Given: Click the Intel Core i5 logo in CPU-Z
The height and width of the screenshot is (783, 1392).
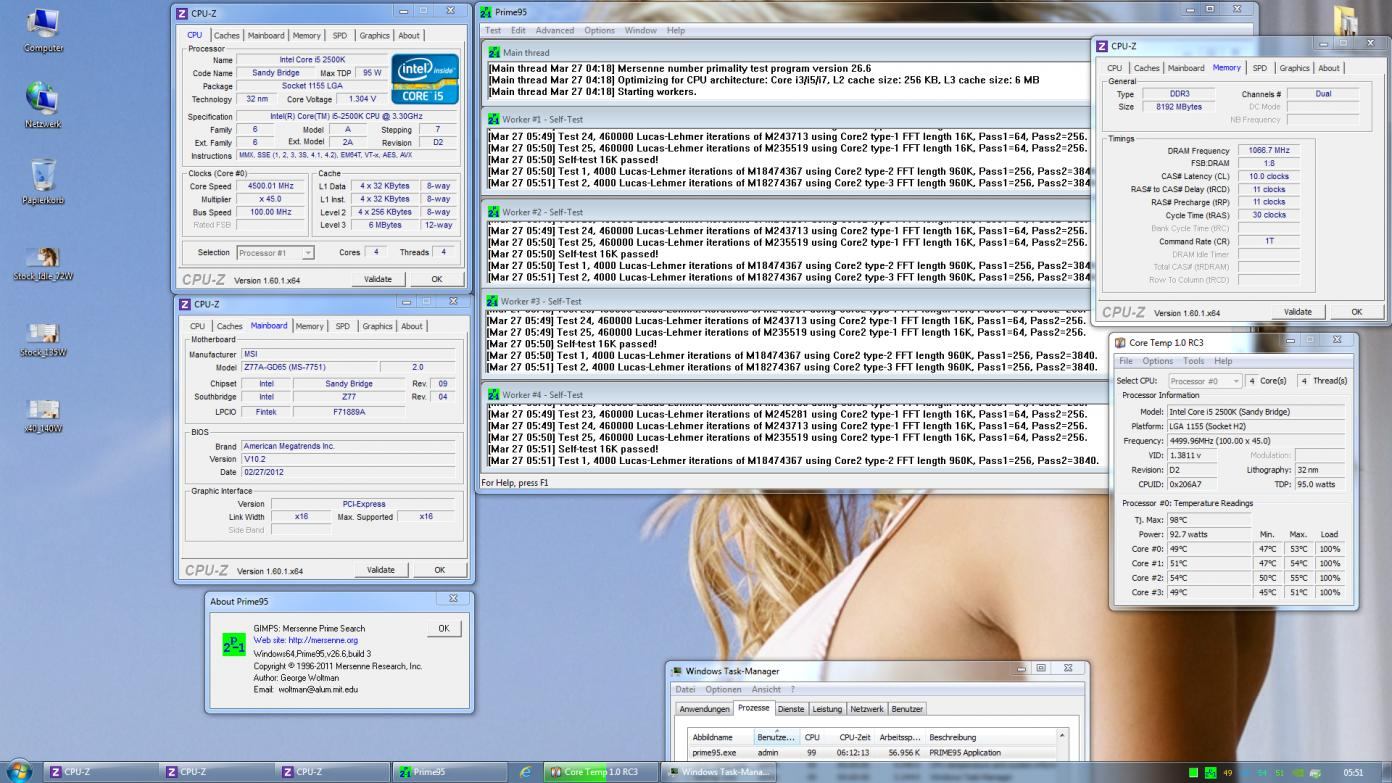Looking at the screenshot, I should coord(425,79).
